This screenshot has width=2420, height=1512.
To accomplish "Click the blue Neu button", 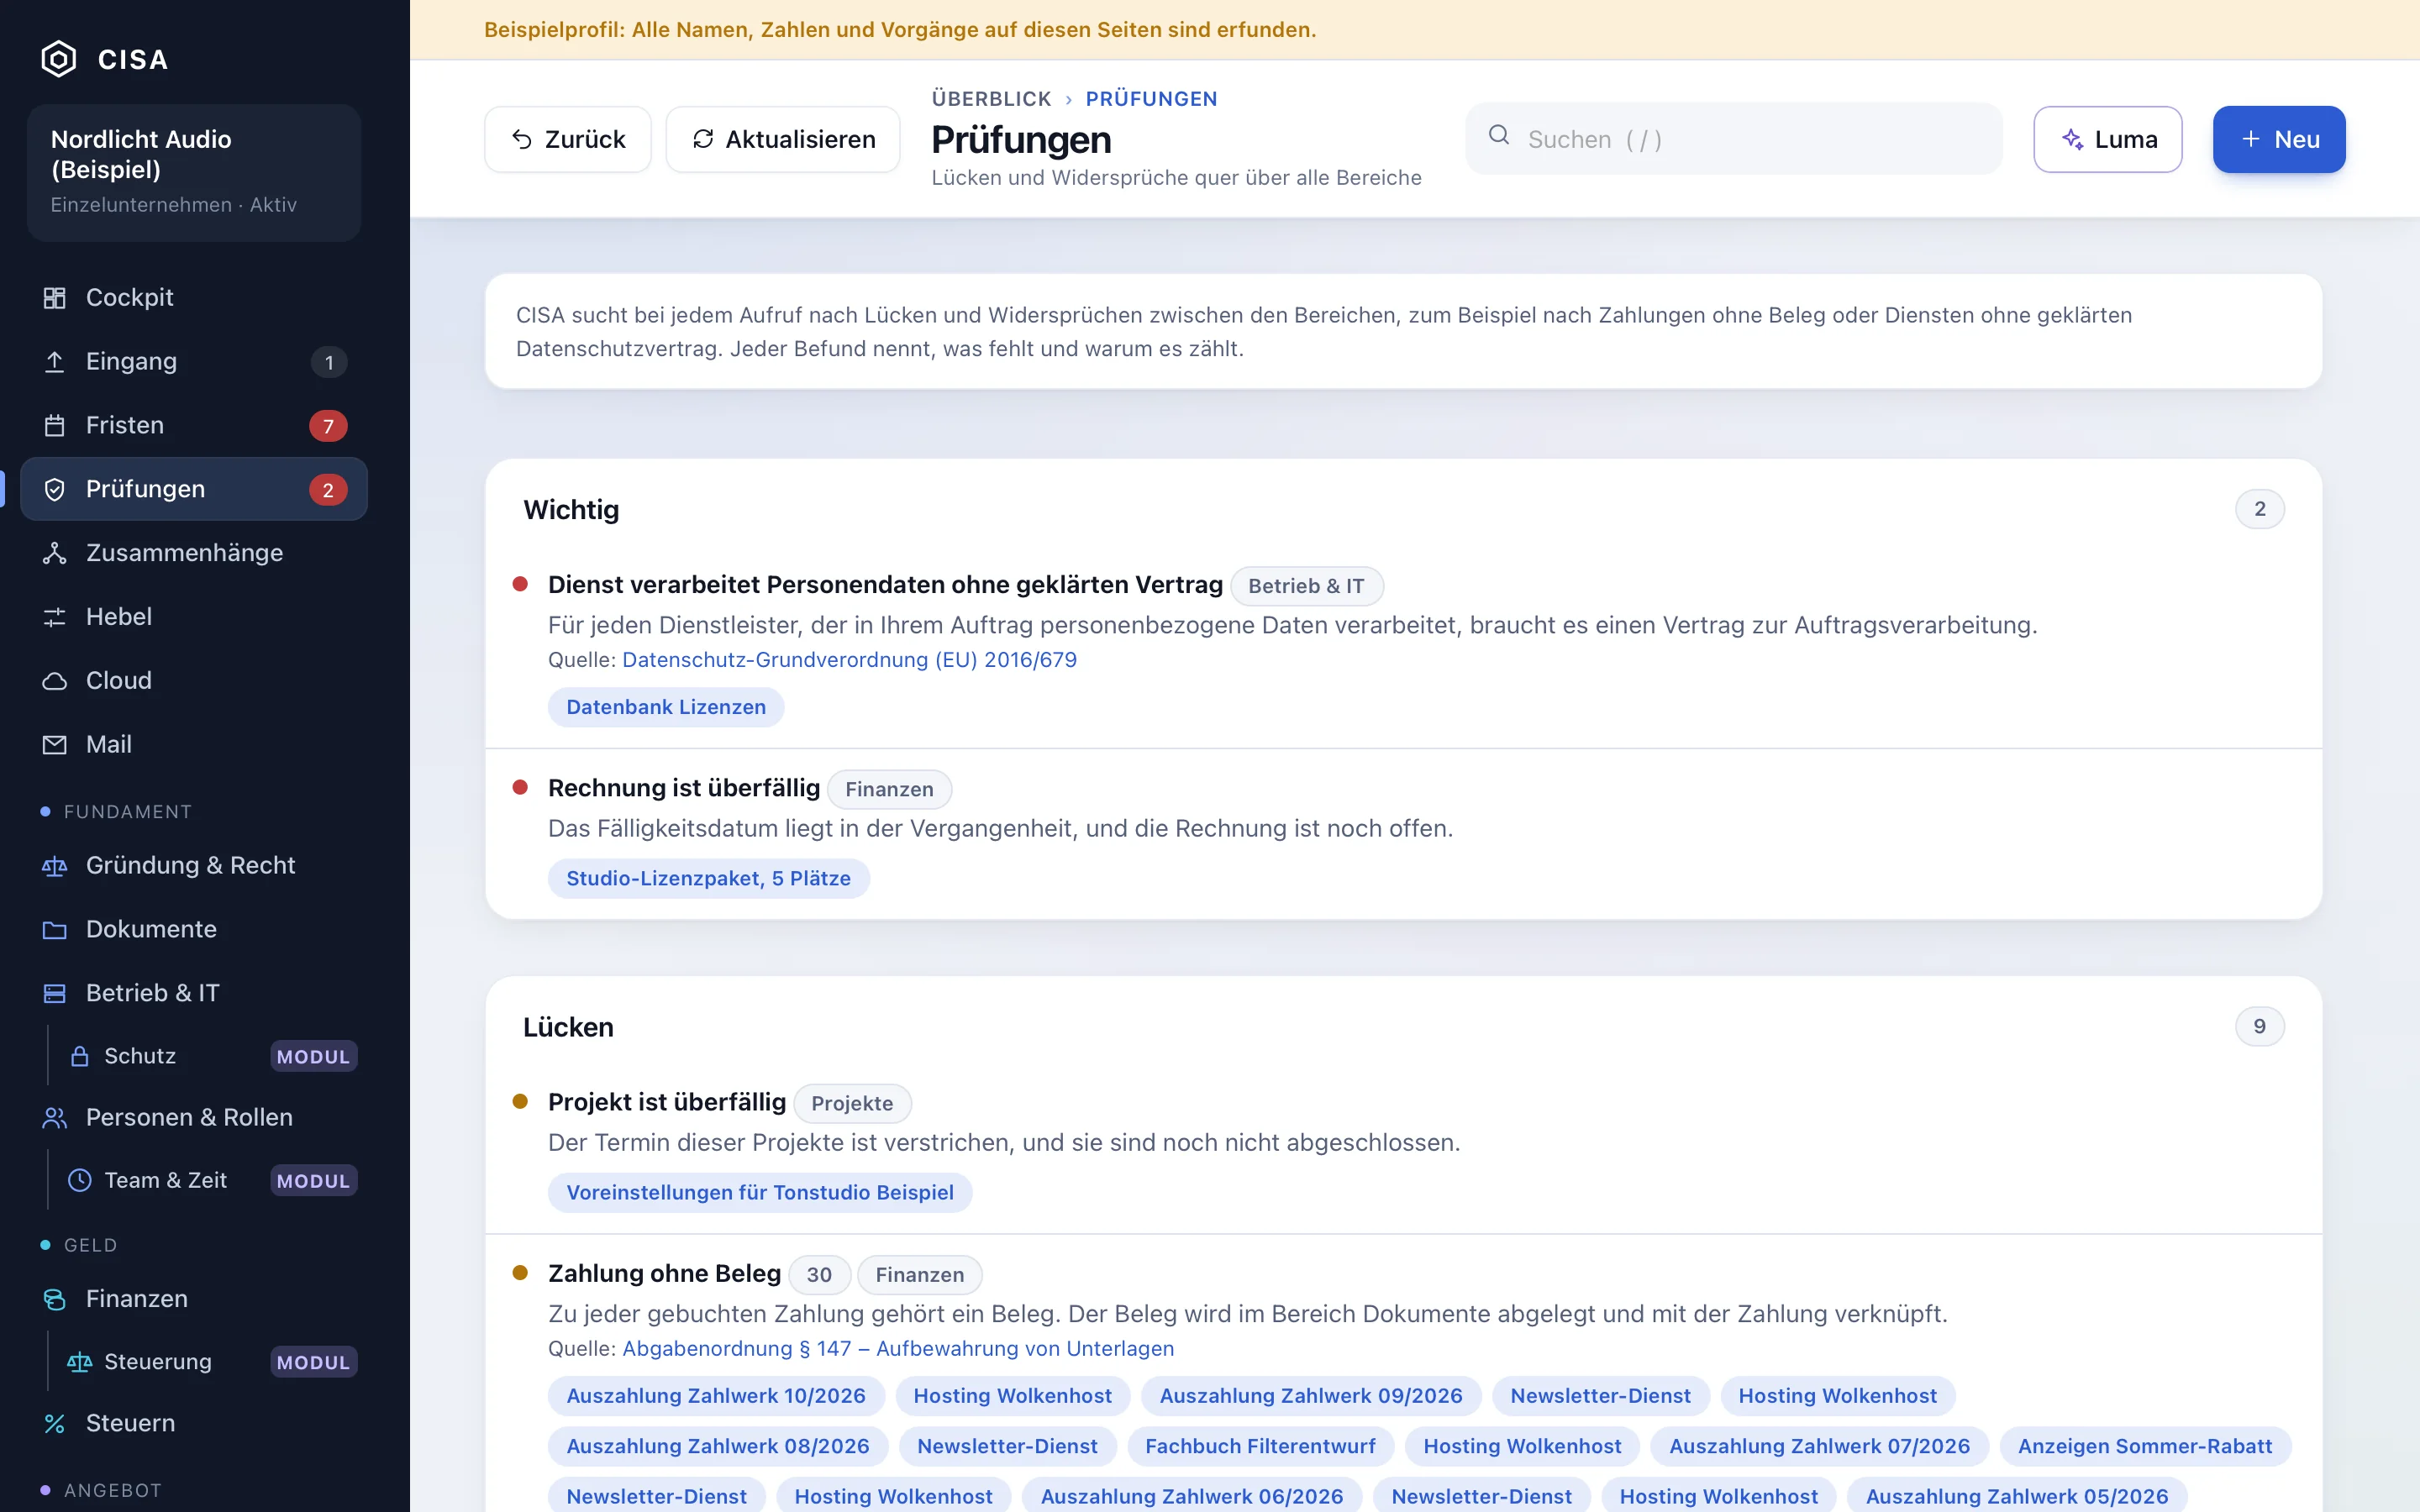I will (2279, 139).
